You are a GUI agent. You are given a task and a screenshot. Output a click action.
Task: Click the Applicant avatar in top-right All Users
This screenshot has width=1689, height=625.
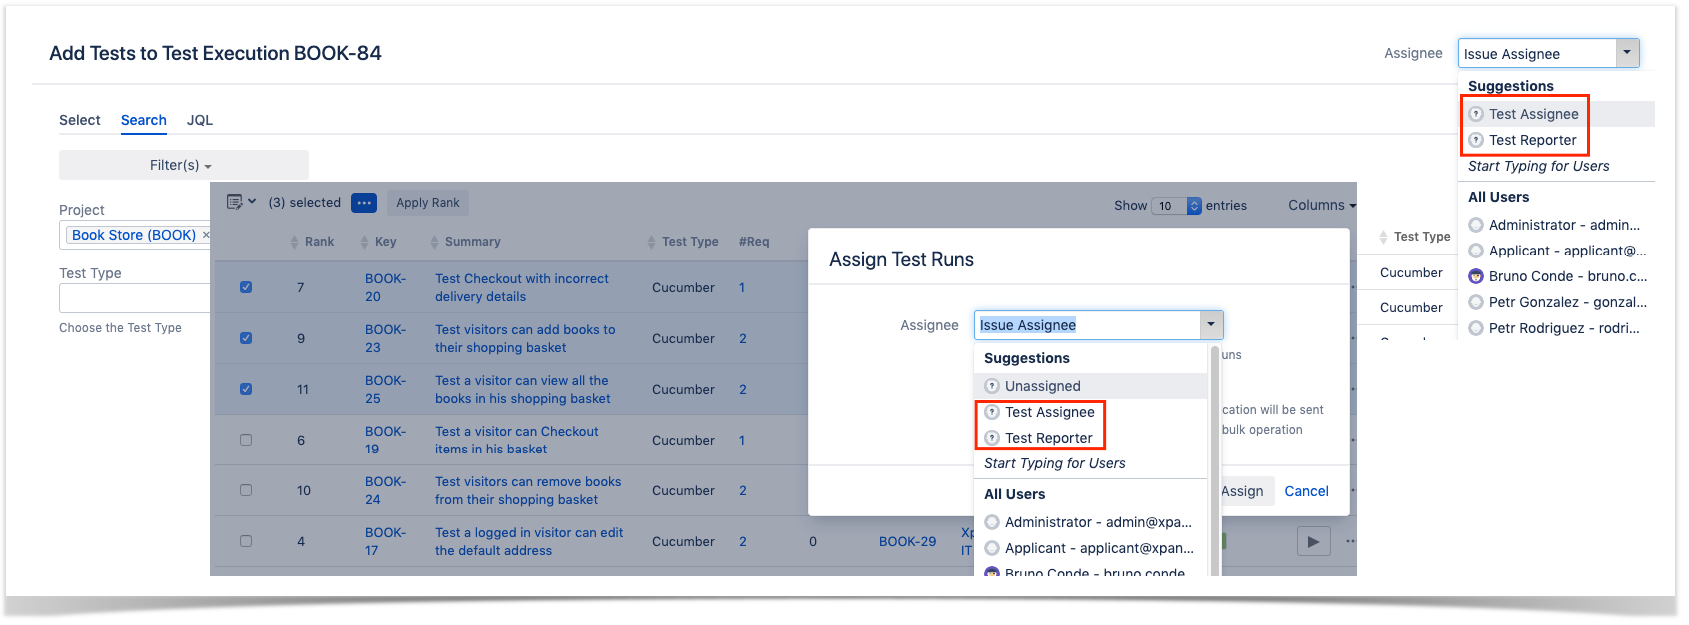[1476, 251]
